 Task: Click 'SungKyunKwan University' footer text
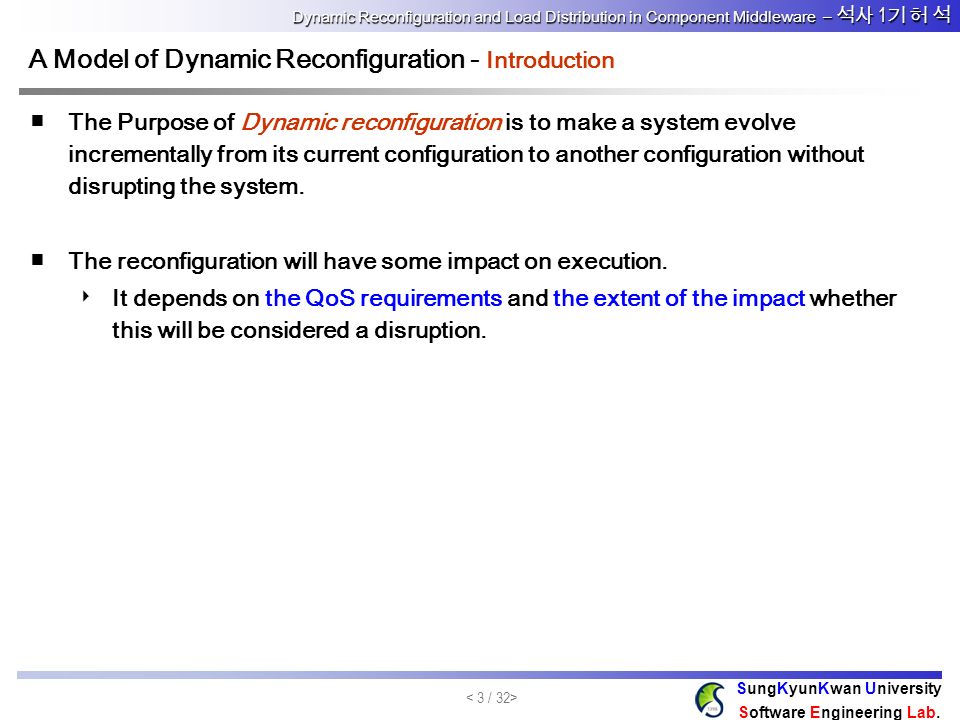point(839,689)
